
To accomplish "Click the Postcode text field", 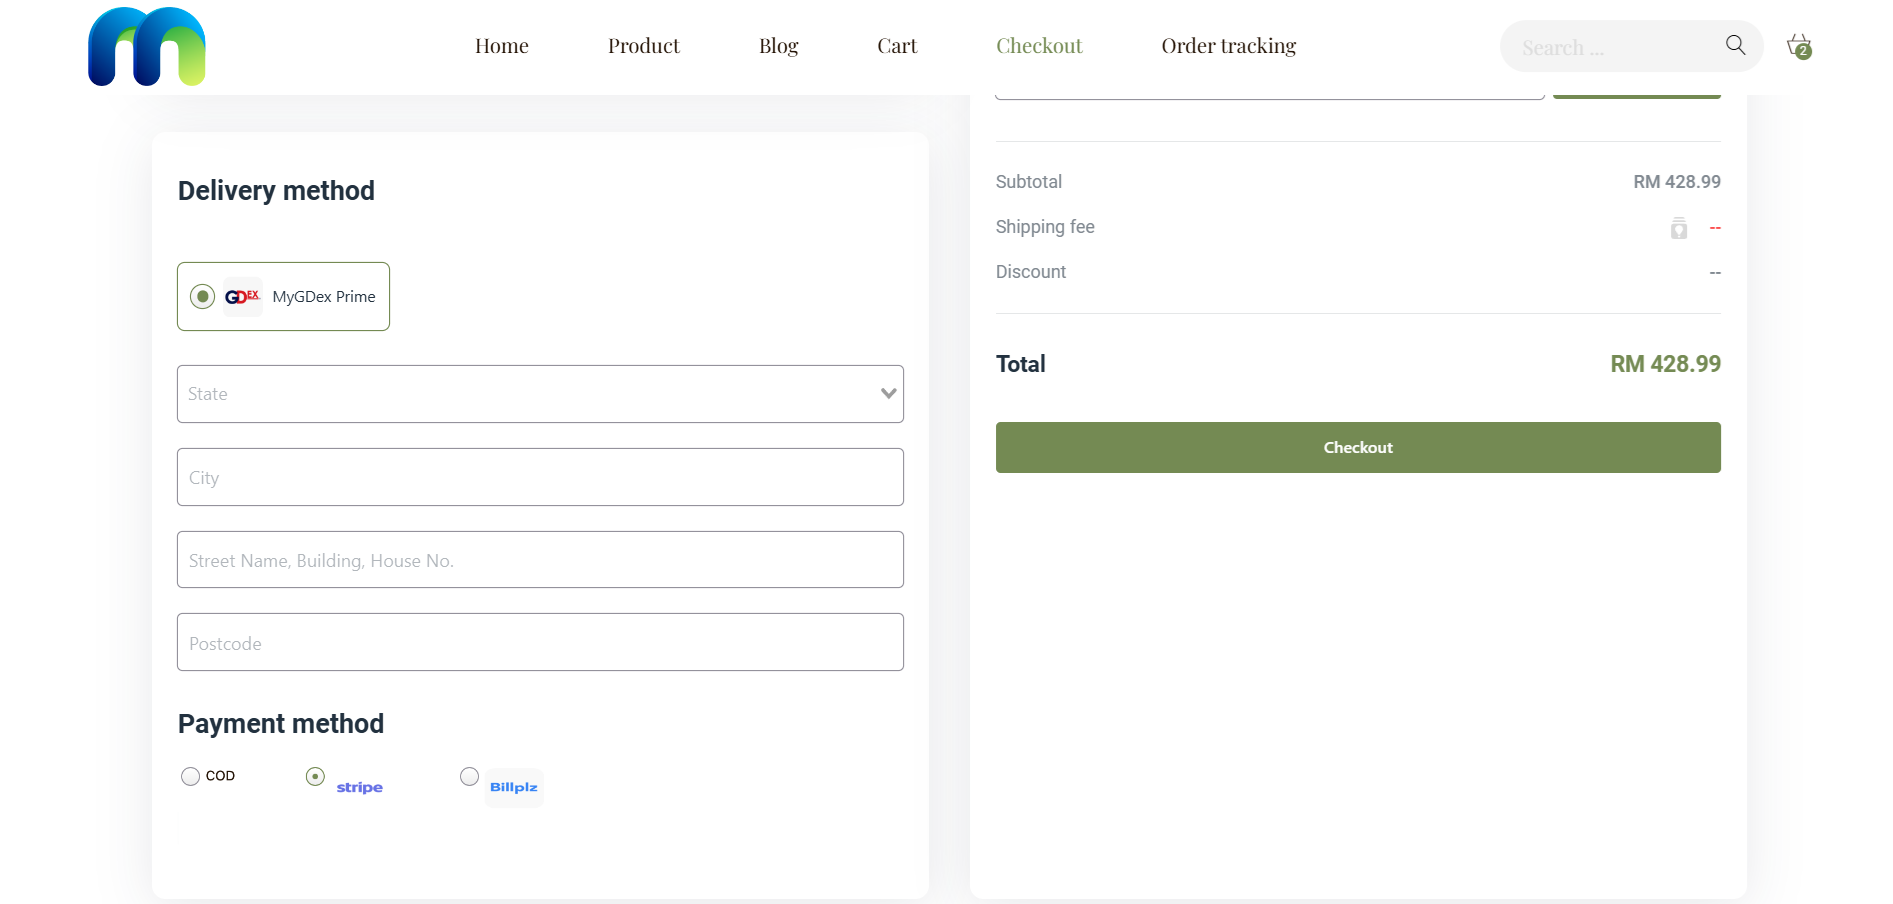I will pos(540,642).
